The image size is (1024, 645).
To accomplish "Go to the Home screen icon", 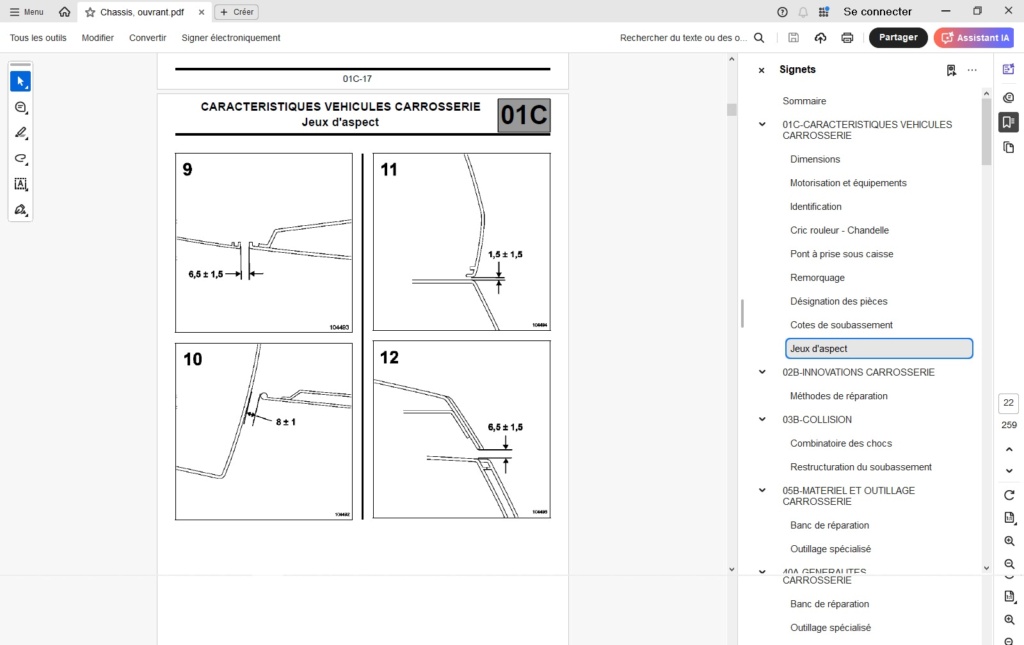I will [64, 12].
